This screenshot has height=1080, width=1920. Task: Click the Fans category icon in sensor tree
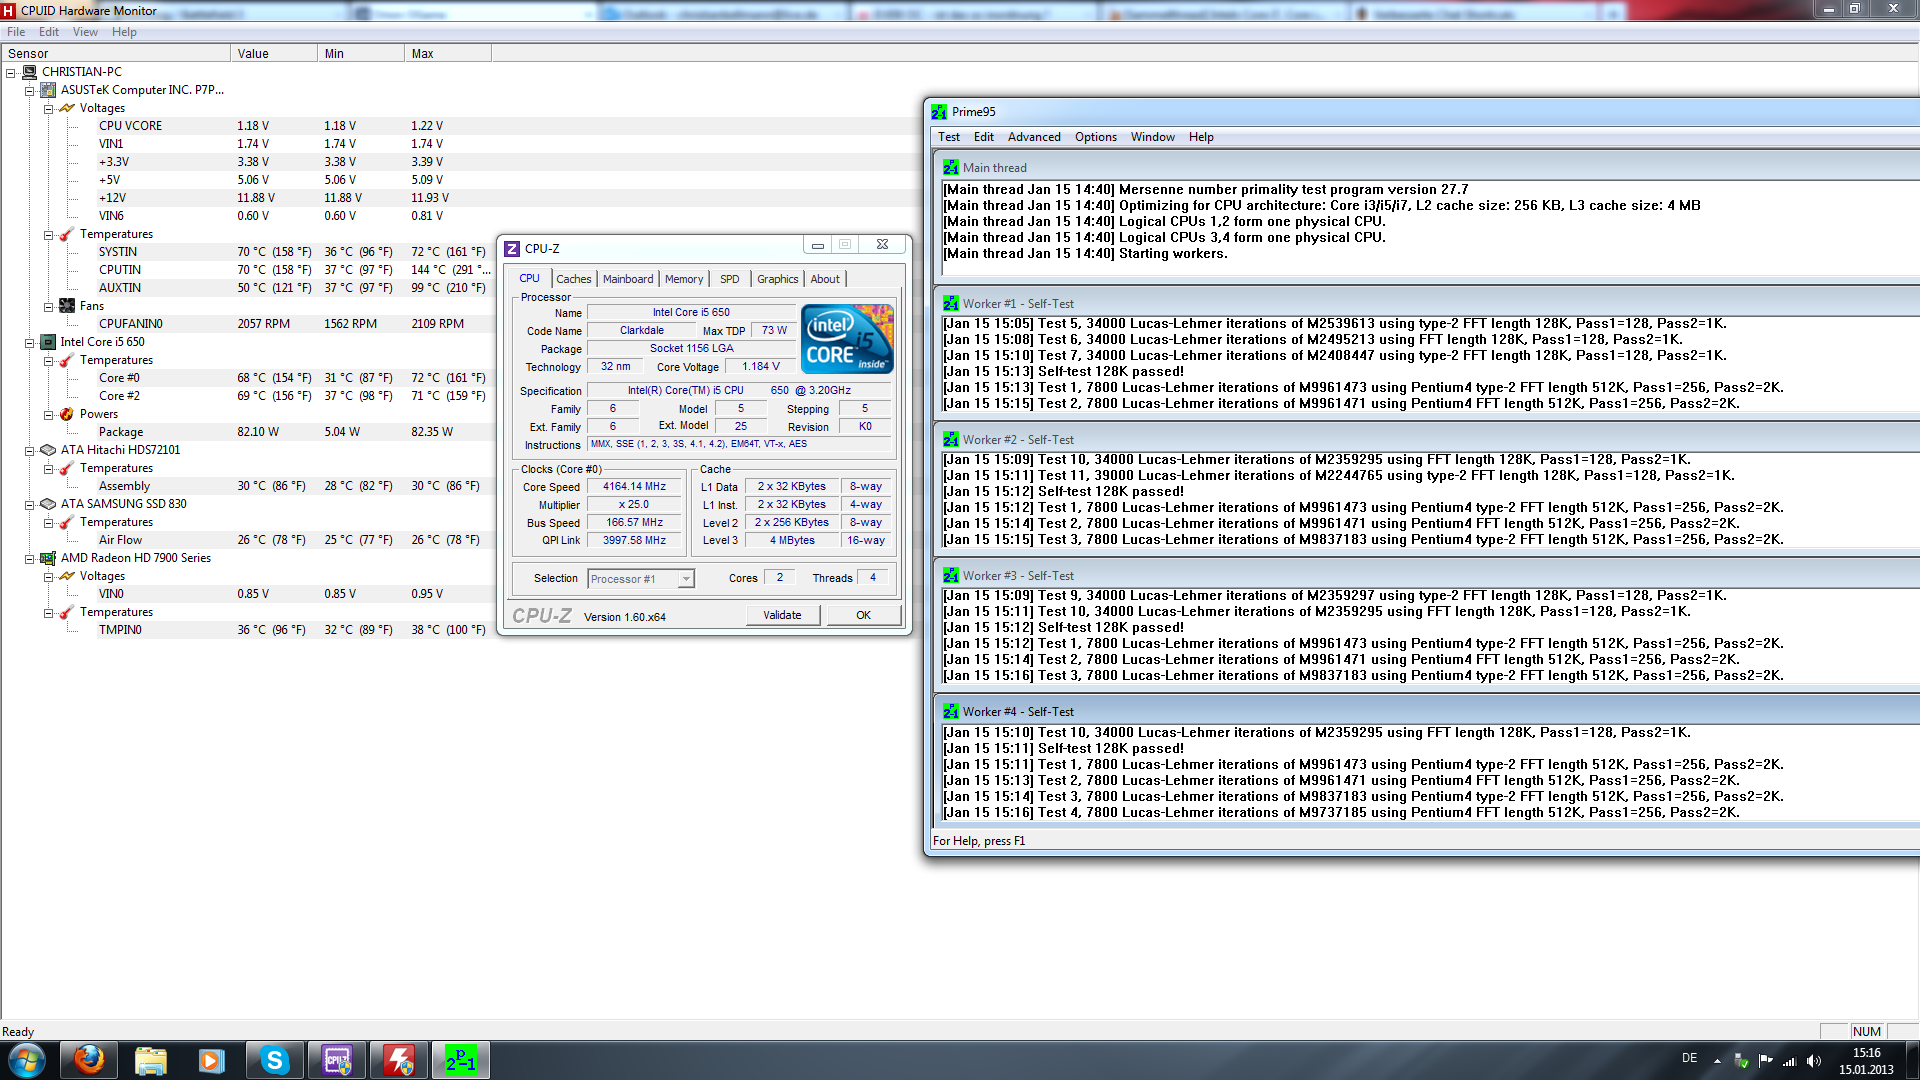[x=66, y=306]
